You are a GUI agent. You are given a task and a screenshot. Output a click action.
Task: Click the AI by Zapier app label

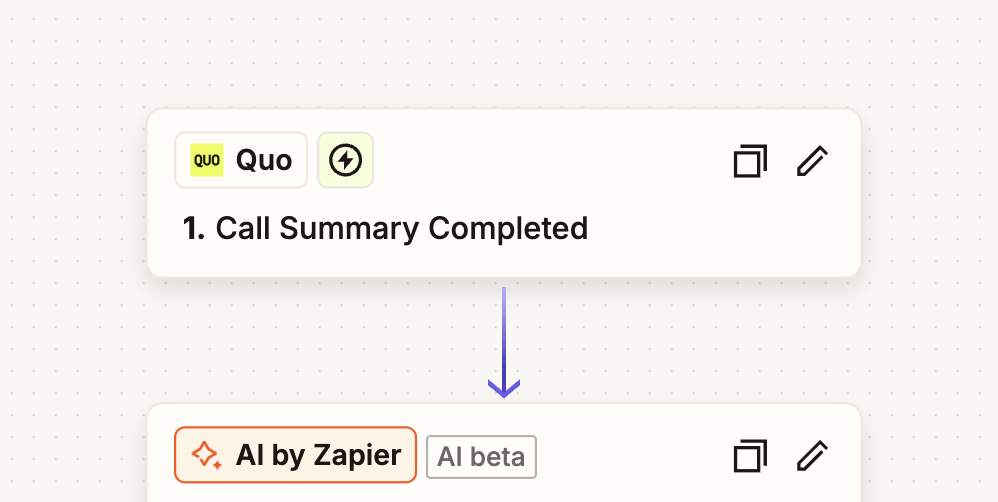click(x=318, y=456)
